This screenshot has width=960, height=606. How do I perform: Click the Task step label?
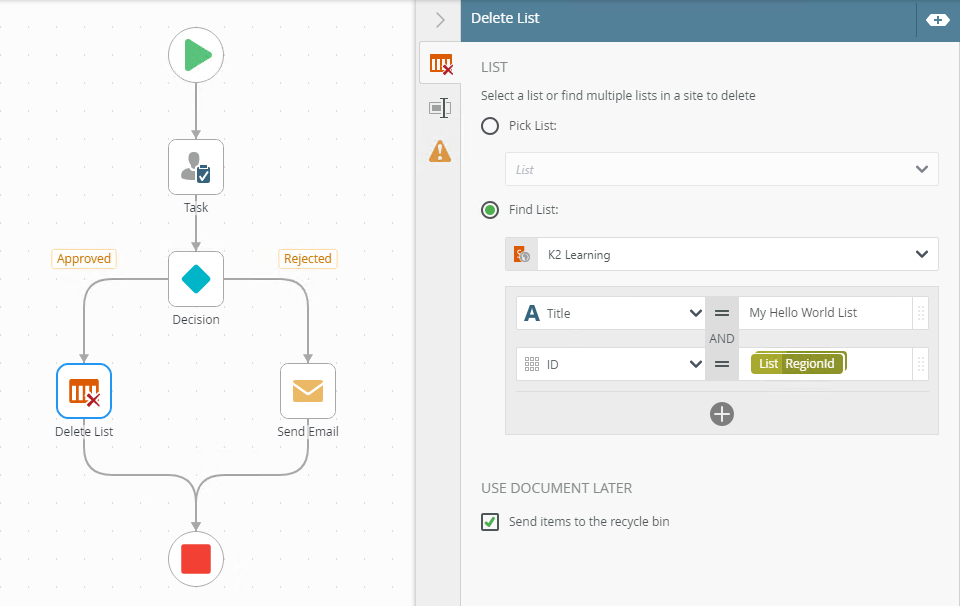pos(196,208)
